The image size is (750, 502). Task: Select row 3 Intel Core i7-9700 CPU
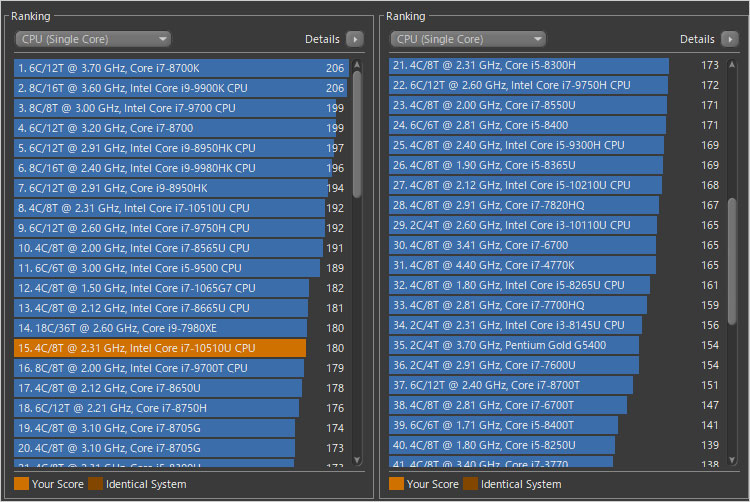click(181, 109)
